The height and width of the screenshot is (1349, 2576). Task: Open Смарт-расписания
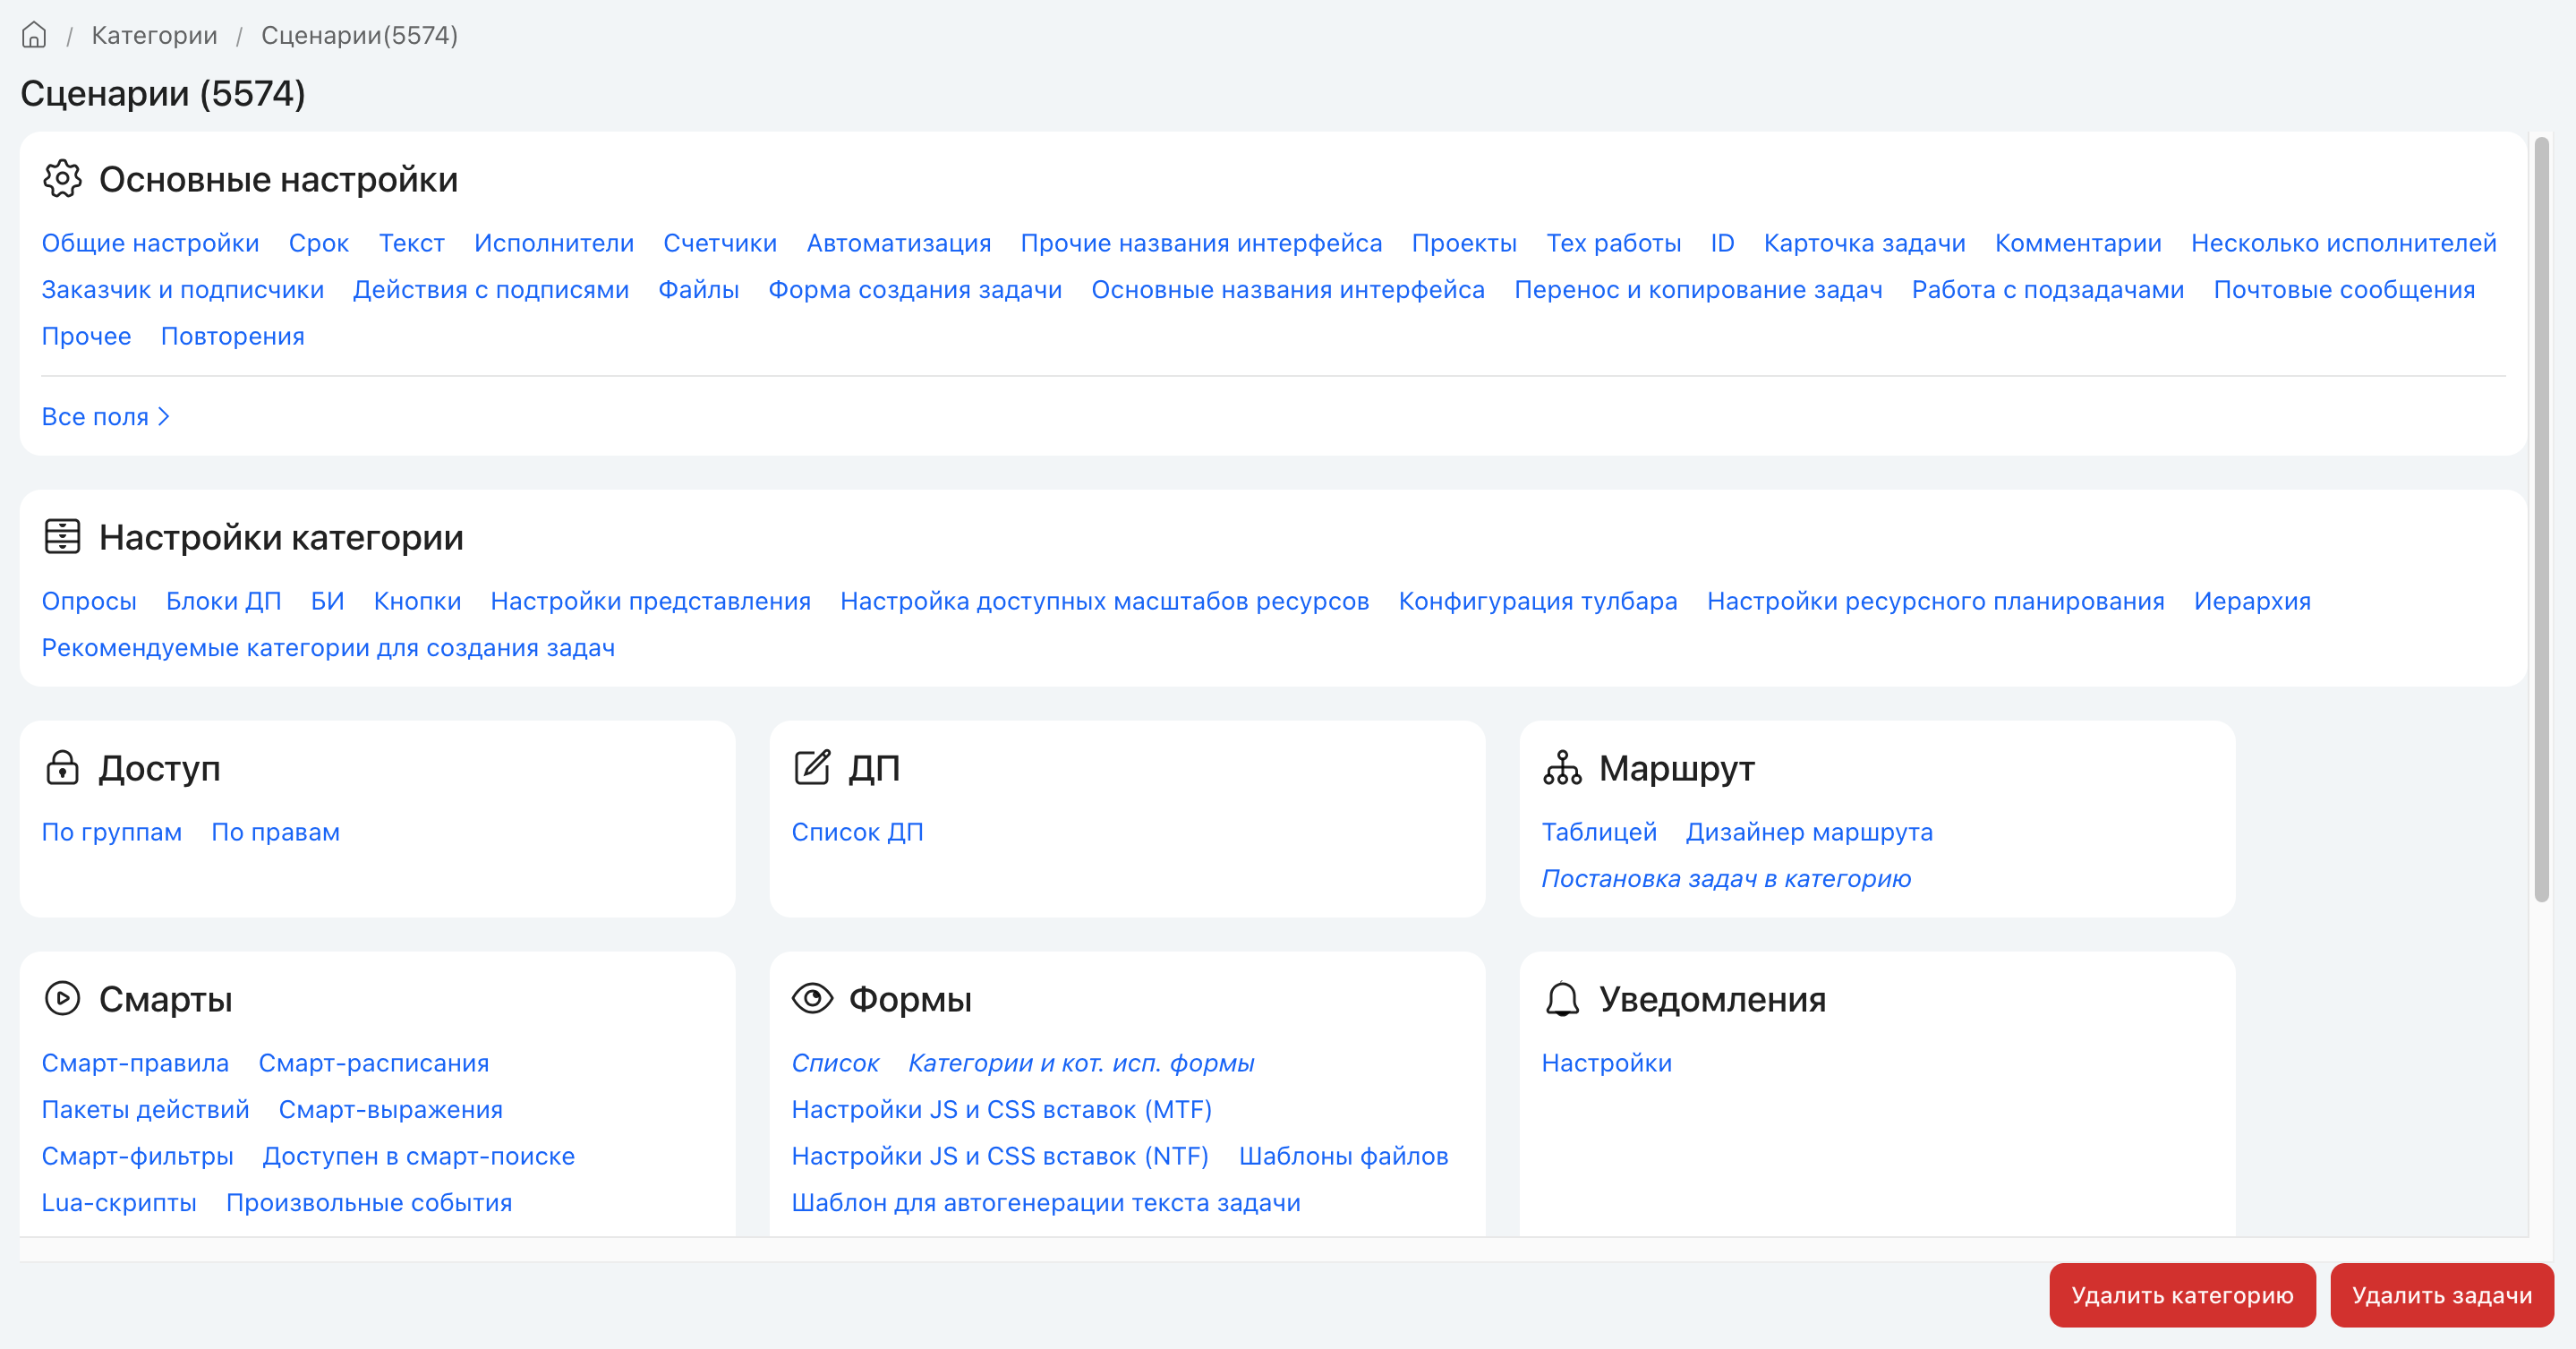[x=374, y=1063]
